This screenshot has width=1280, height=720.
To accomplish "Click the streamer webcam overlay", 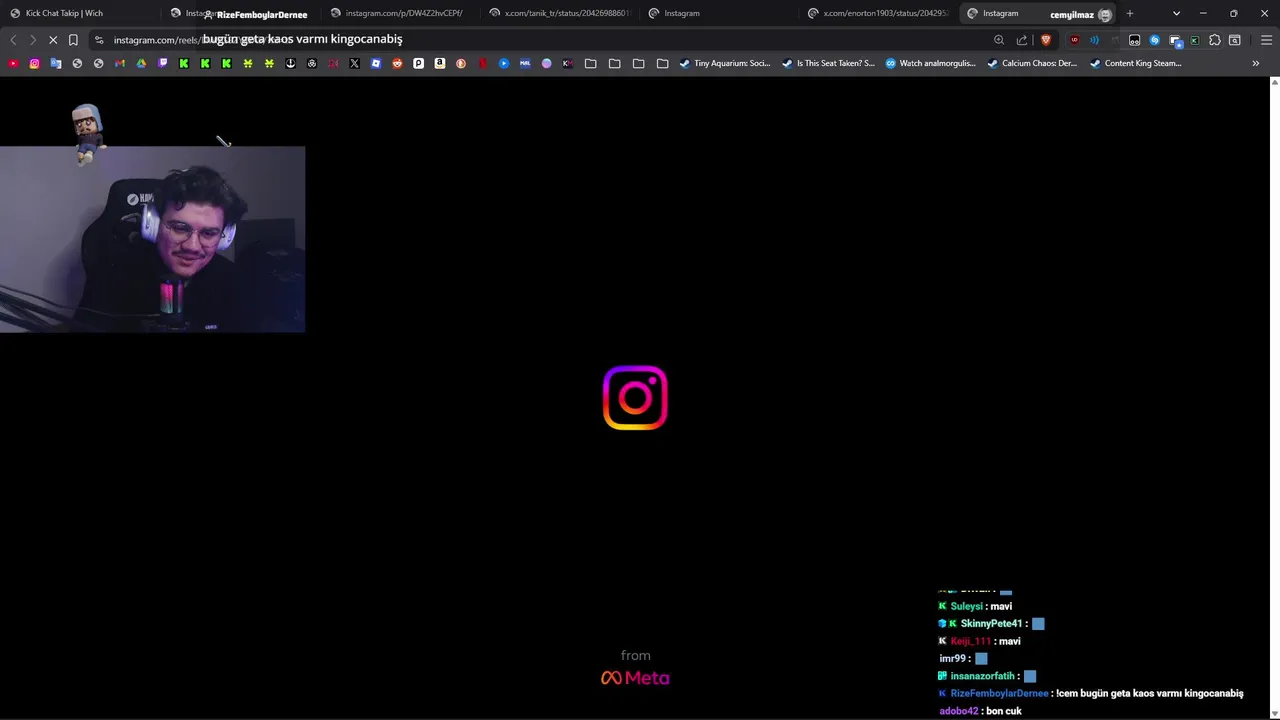I will [x=152, y=239].
